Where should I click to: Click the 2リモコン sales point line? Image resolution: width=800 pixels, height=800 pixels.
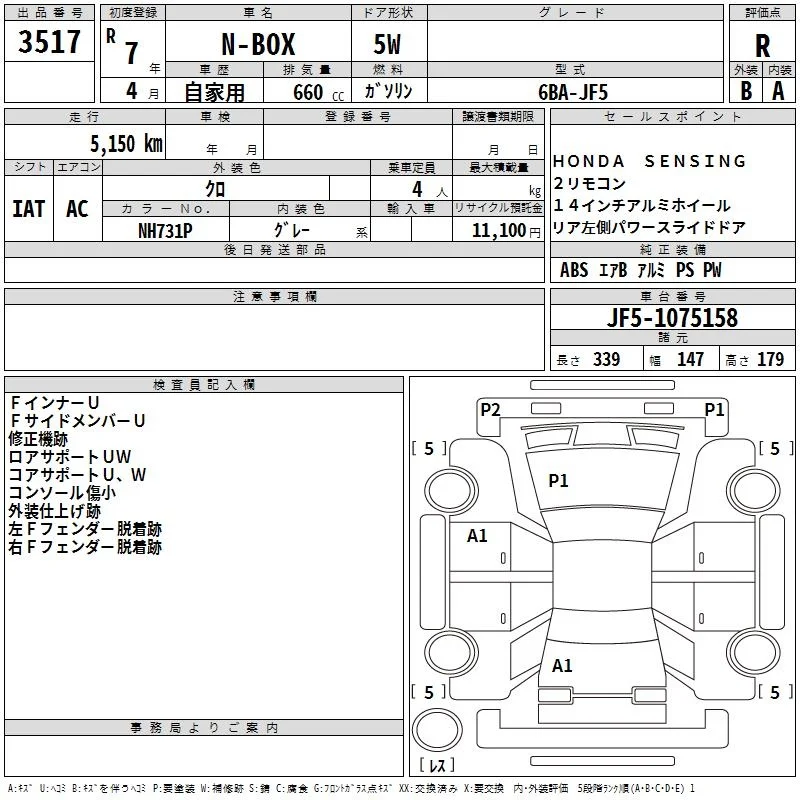589,183
